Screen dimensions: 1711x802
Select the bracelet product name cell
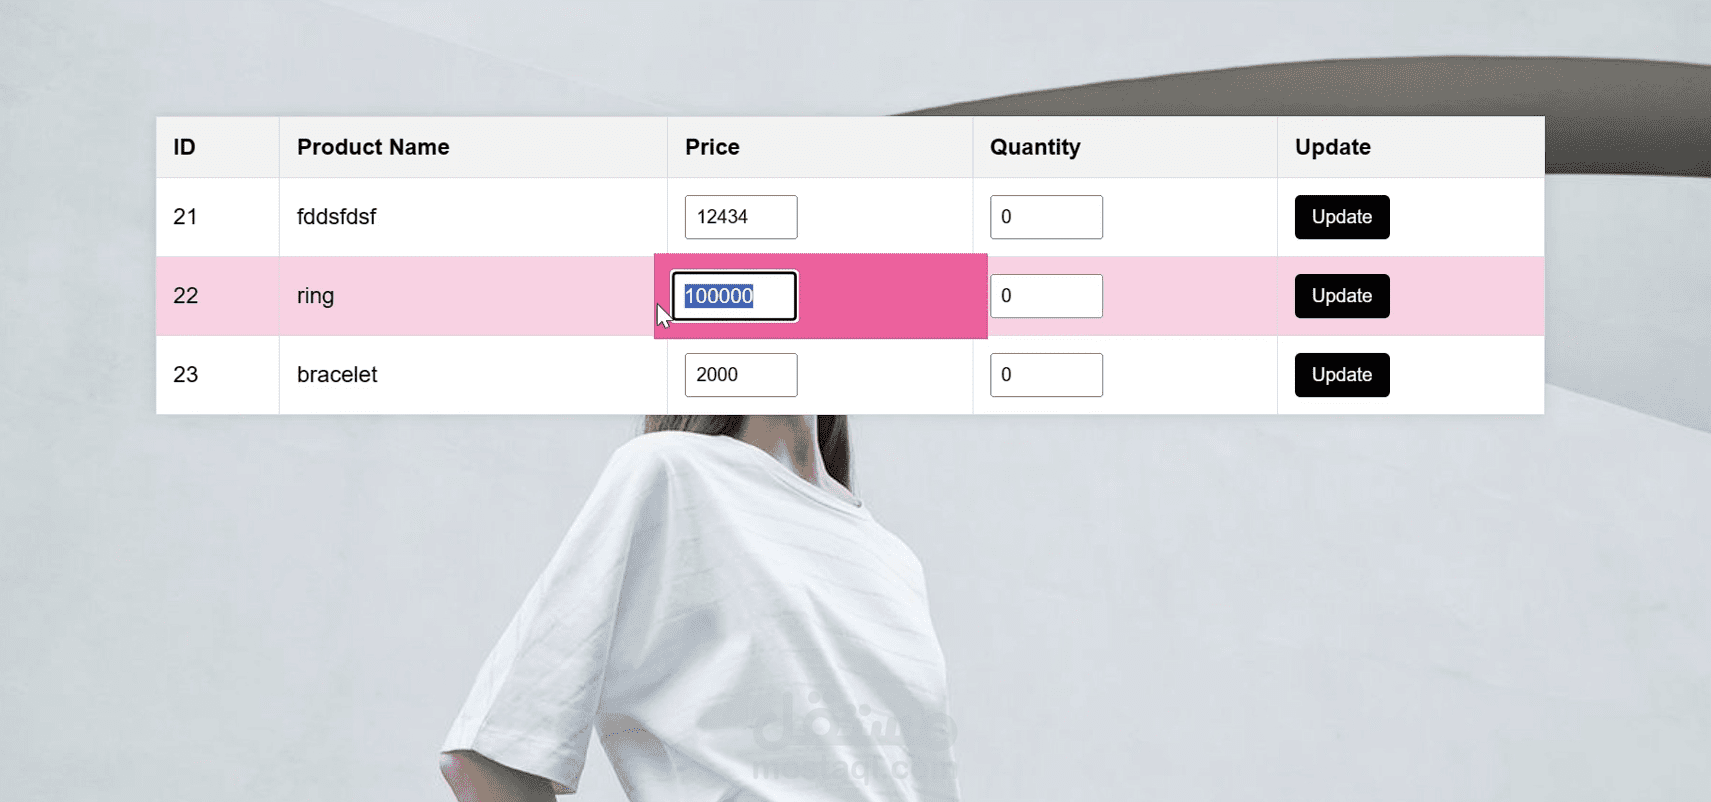point(473,375)
